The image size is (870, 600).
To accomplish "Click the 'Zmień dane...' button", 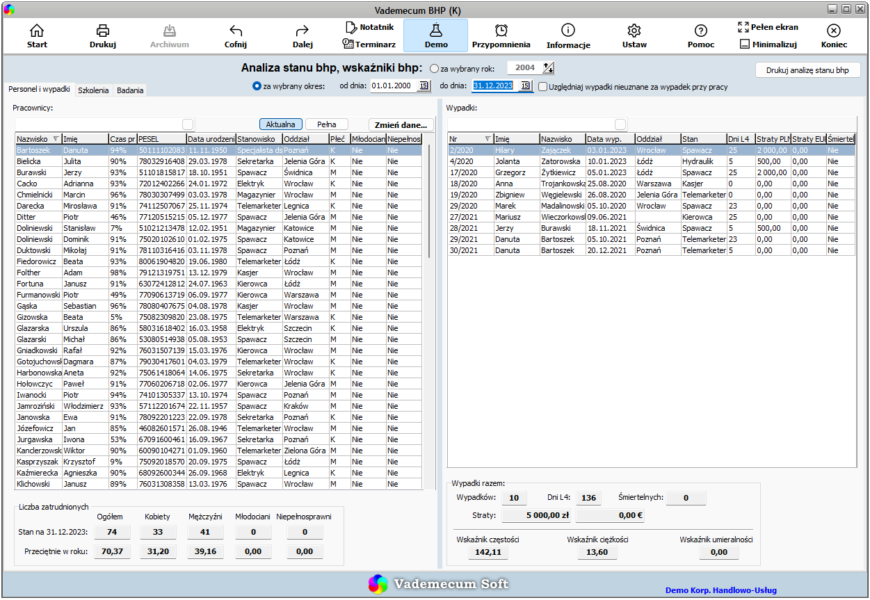I will click(401, 125).
